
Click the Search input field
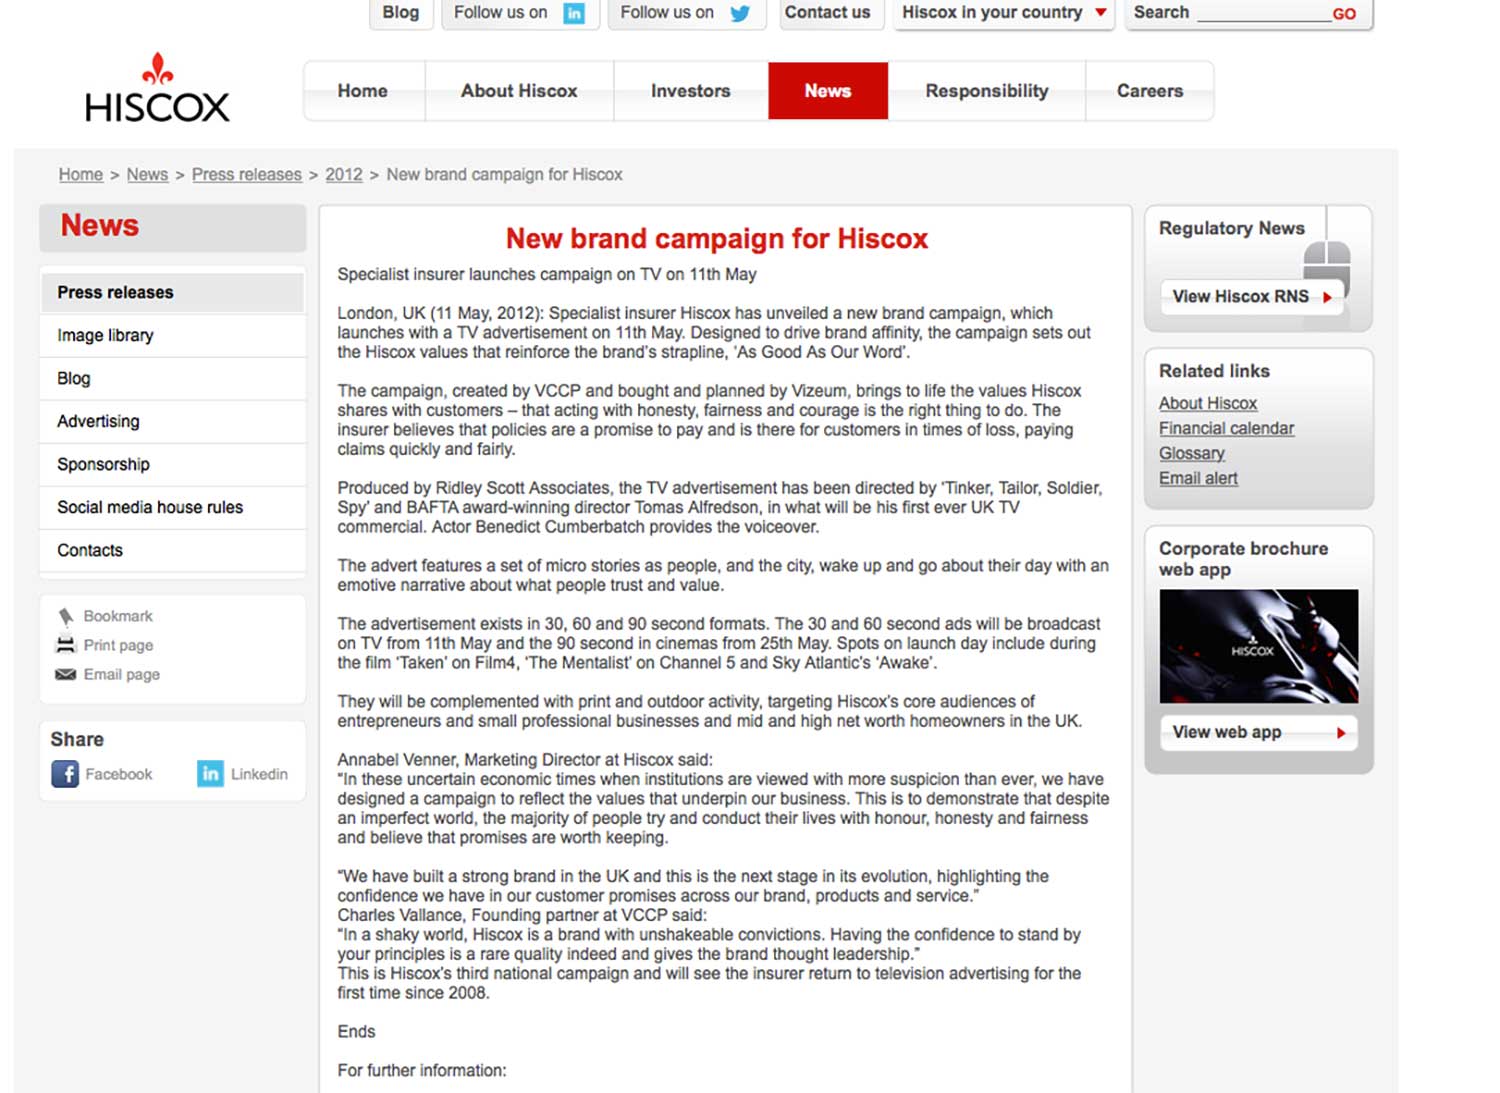pyautogui.click(x=1262, y=14)
